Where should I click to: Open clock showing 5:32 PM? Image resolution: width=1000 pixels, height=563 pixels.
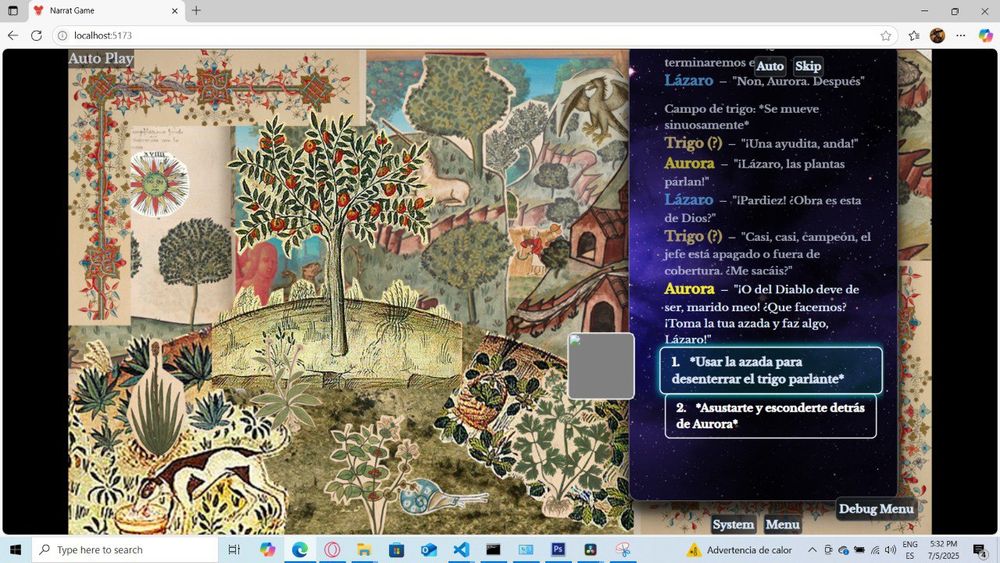coord(943,550)
